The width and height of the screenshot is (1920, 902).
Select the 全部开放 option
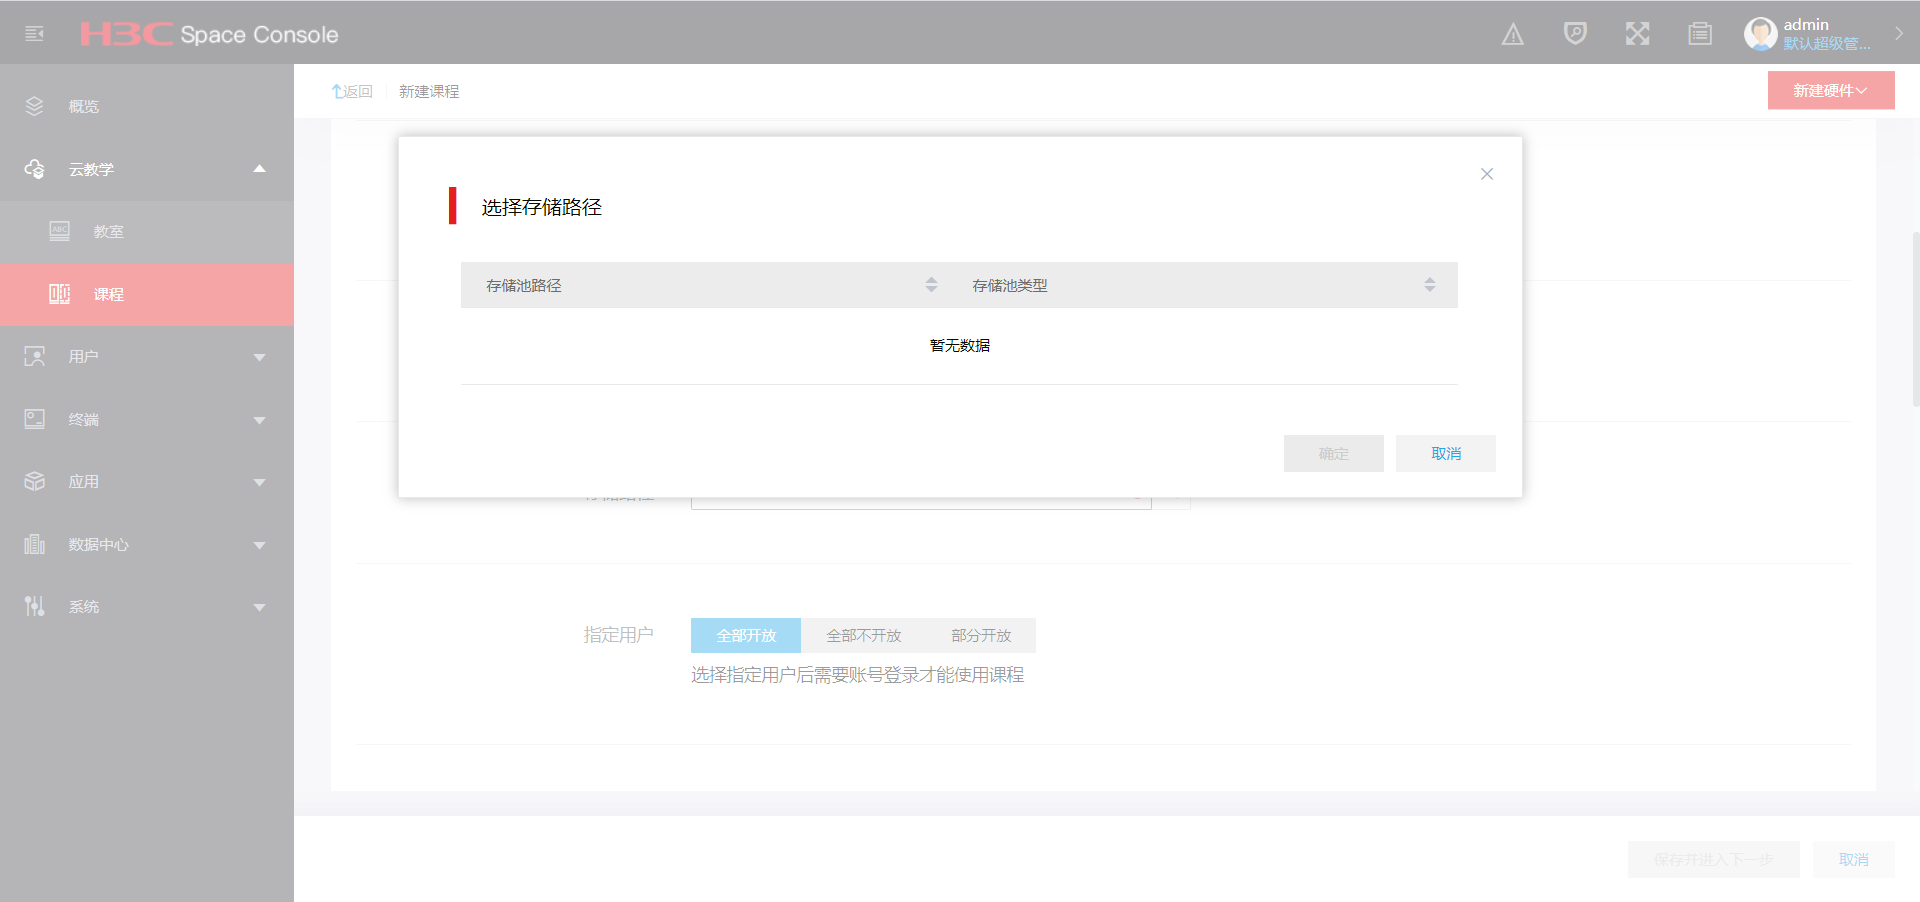coord(746,636)
